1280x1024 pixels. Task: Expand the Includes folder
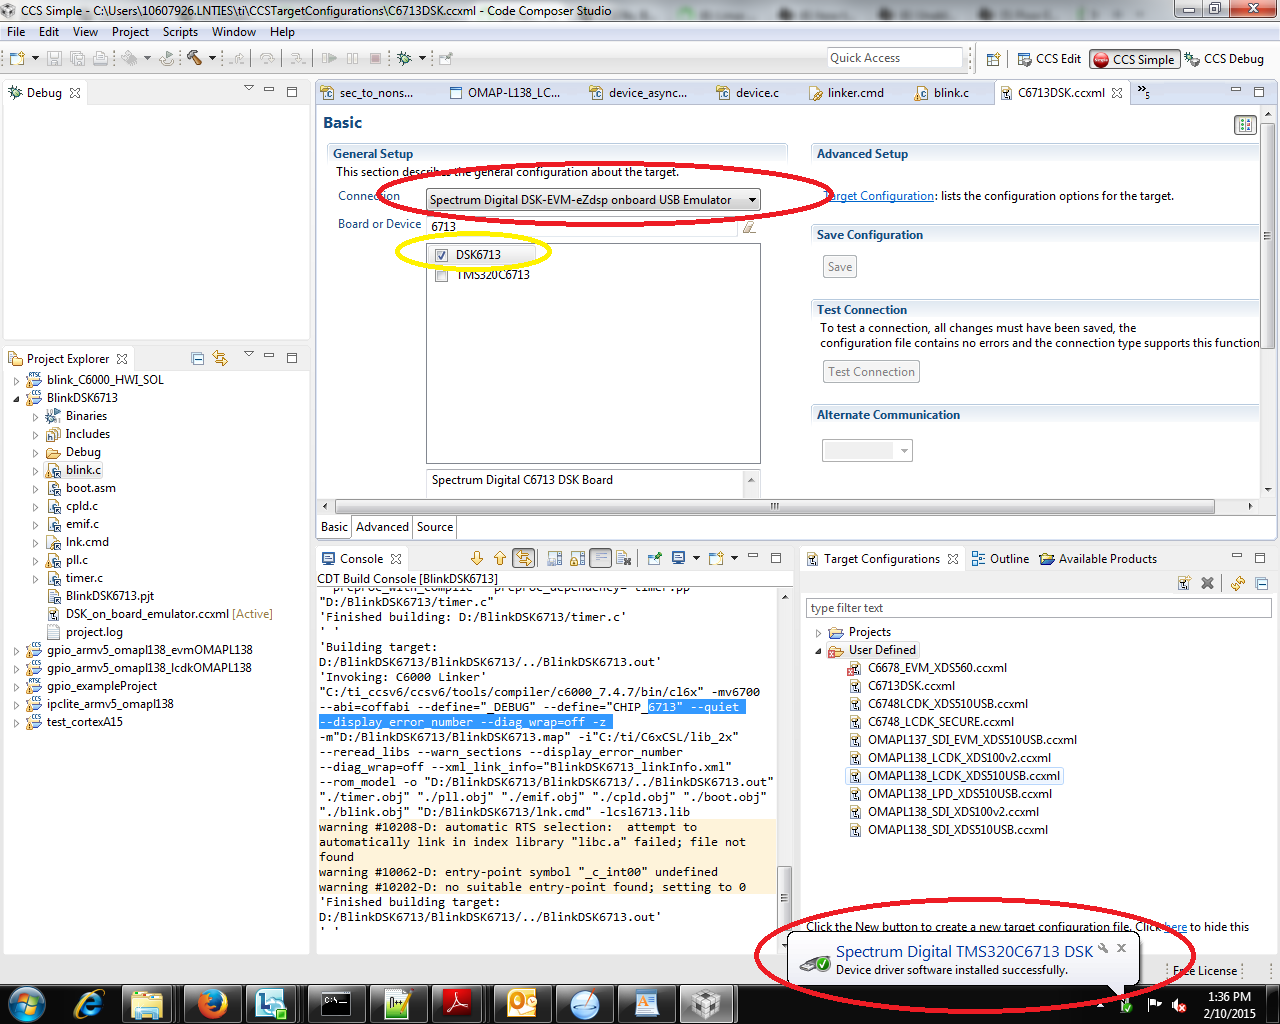point(35,435)
